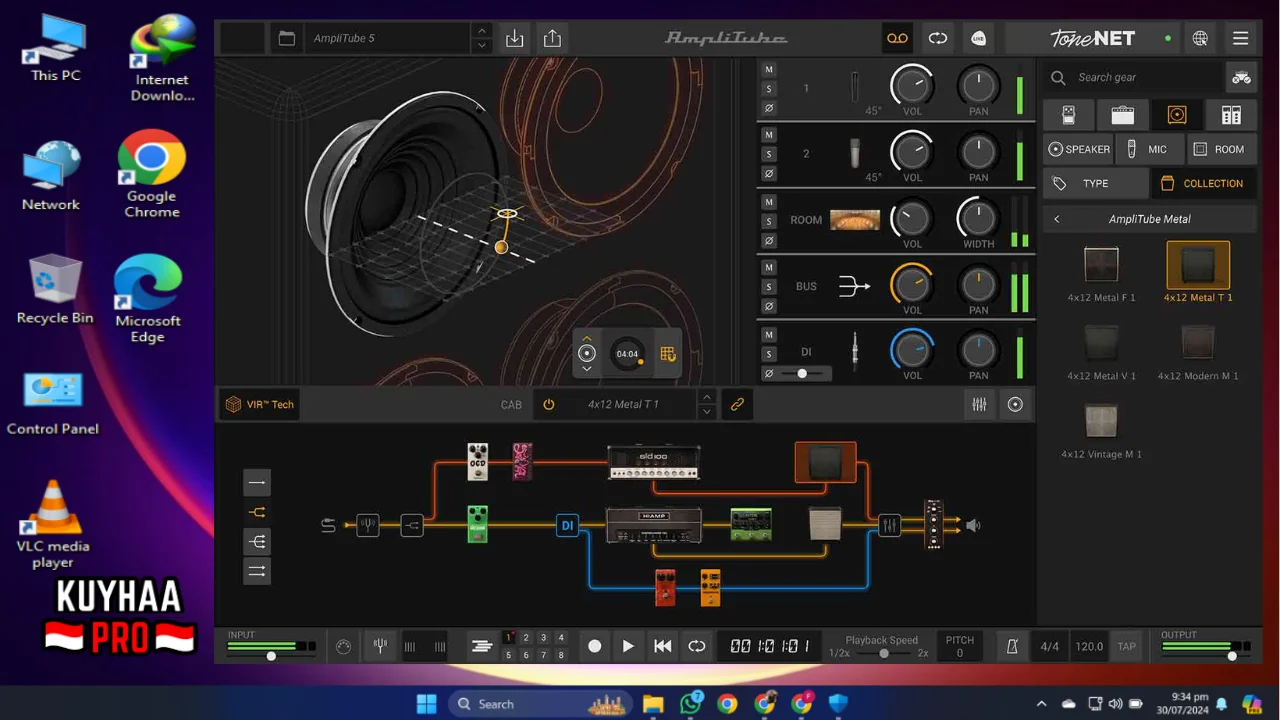This screenshot has height=720, width=1280.
Task: Select the 4x12 Vintage M 1 cabinet
Action: pyautogui.click(x=1101, y=430)
